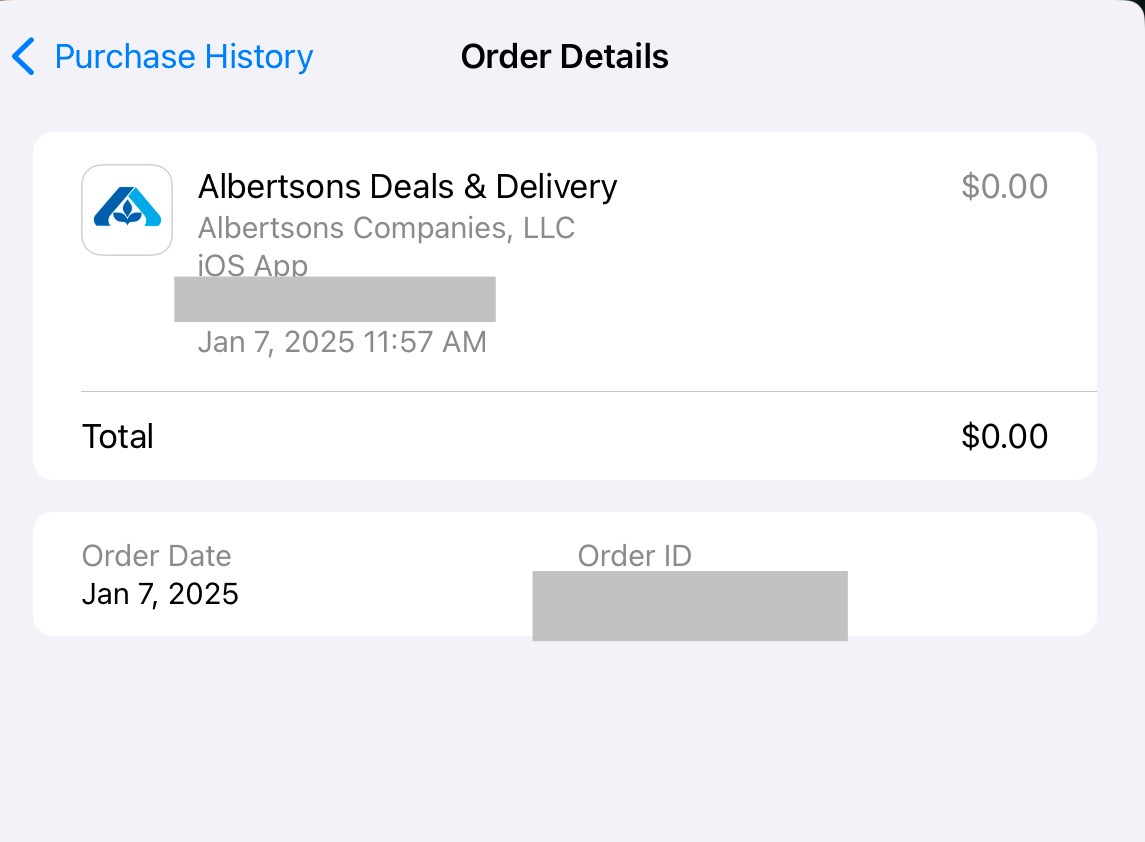This screenshot has width=1145, height=842.
Task: Click the divider line above Total
Action: tap(588, 391)
